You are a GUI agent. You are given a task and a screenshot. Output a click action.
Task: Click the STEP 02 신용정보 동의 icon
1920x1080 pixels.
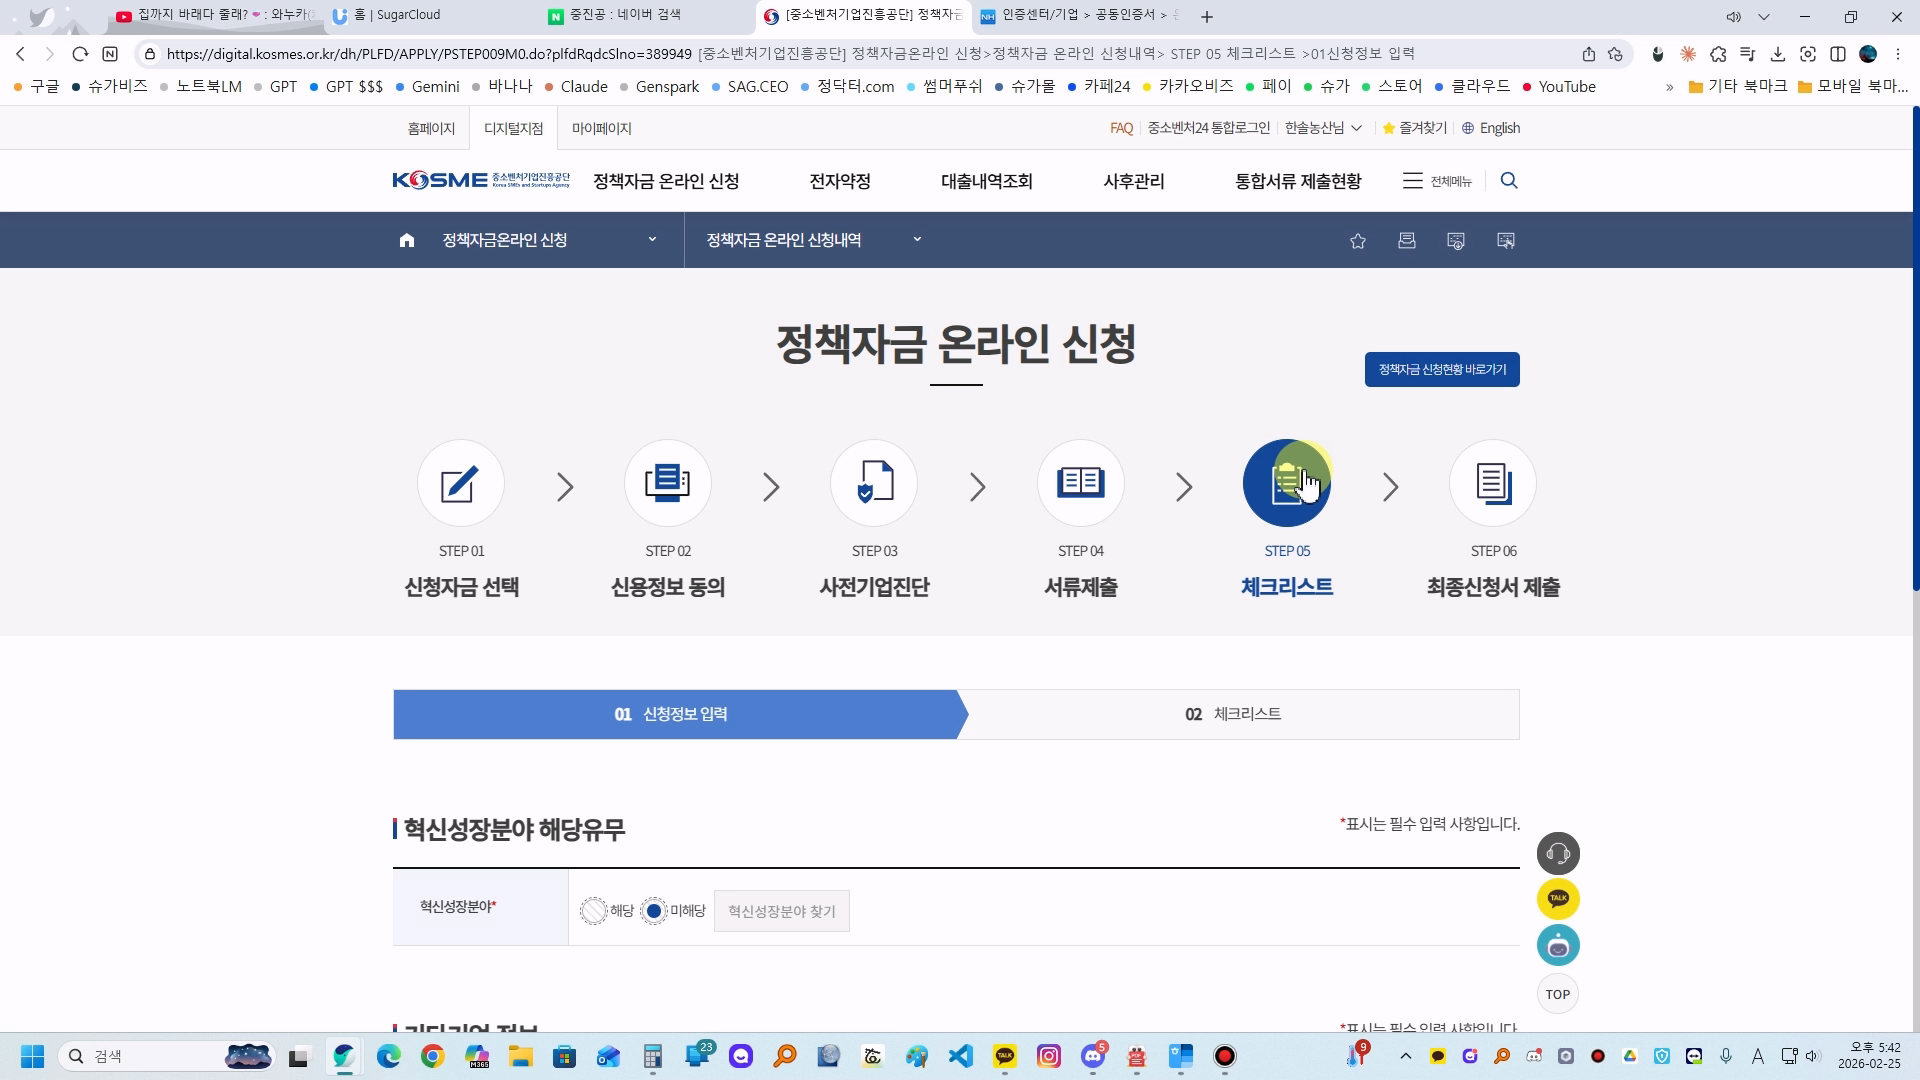667,484
